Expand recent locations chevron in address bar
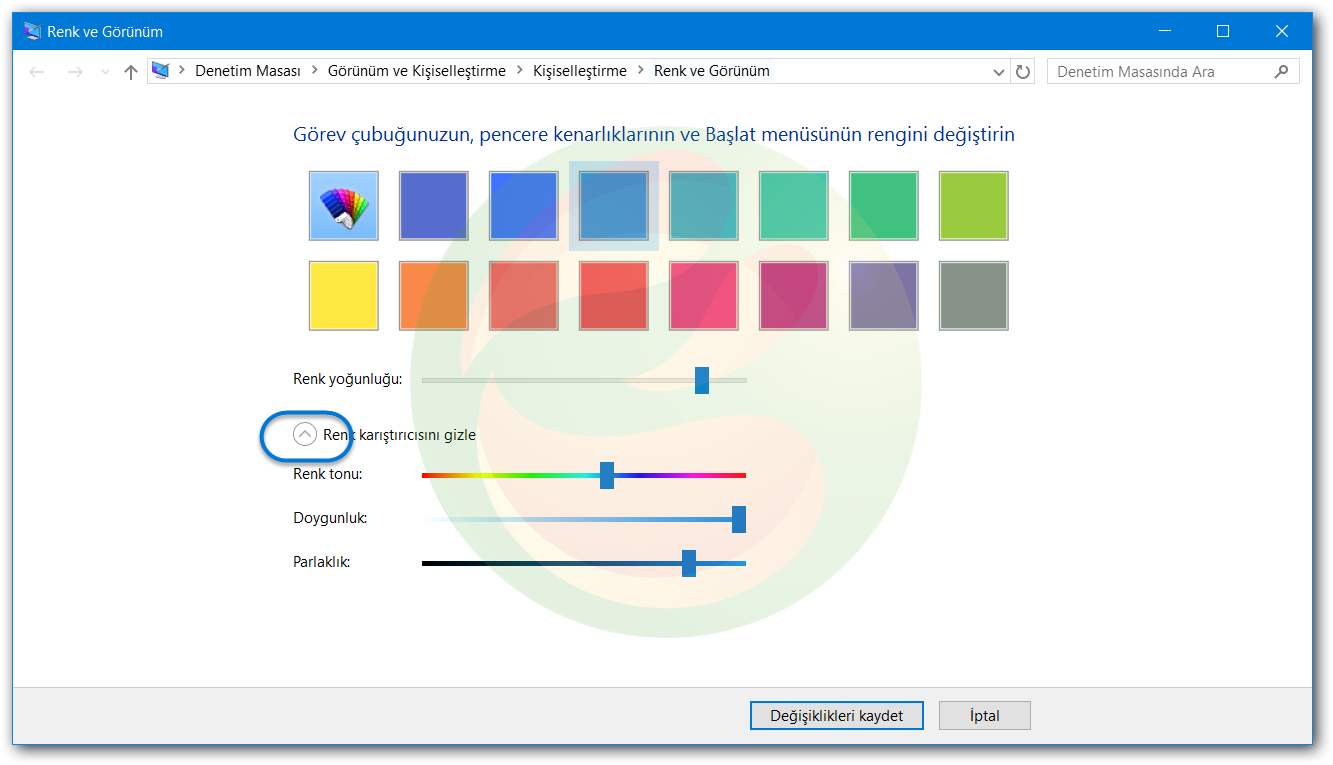The image size is (1333, 765). click(x=105, y=71)
